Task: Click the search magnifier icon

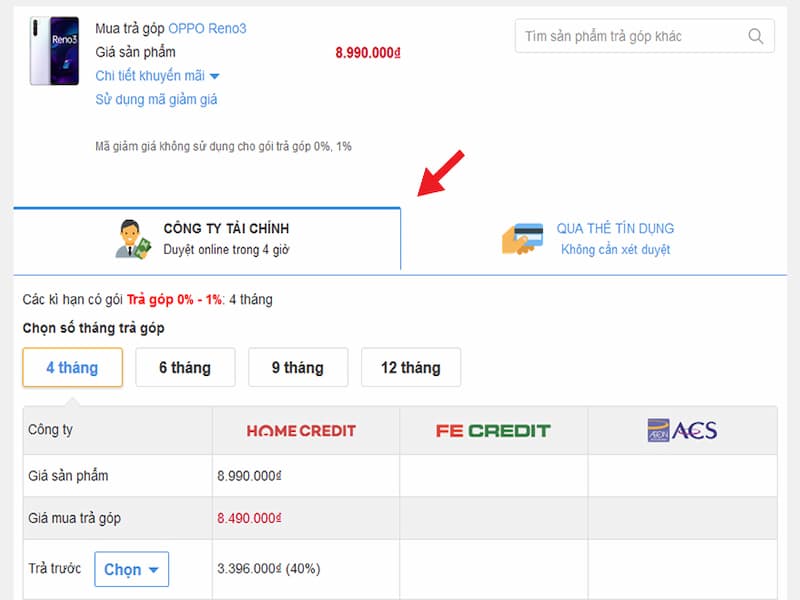Action: 756,37
